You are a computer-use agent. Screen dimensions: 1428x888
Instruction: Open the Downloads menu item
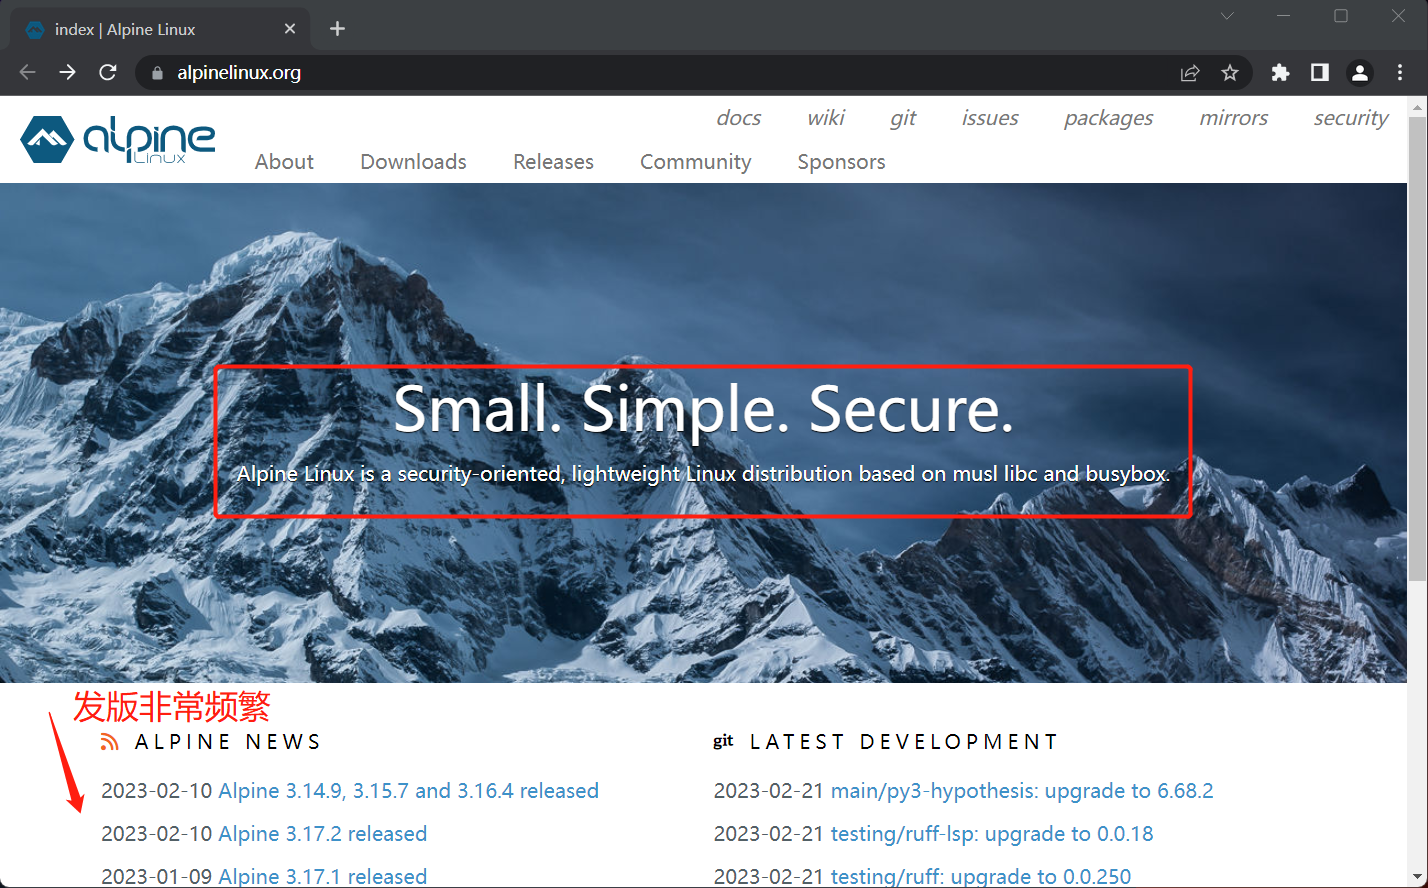point(413,162)
